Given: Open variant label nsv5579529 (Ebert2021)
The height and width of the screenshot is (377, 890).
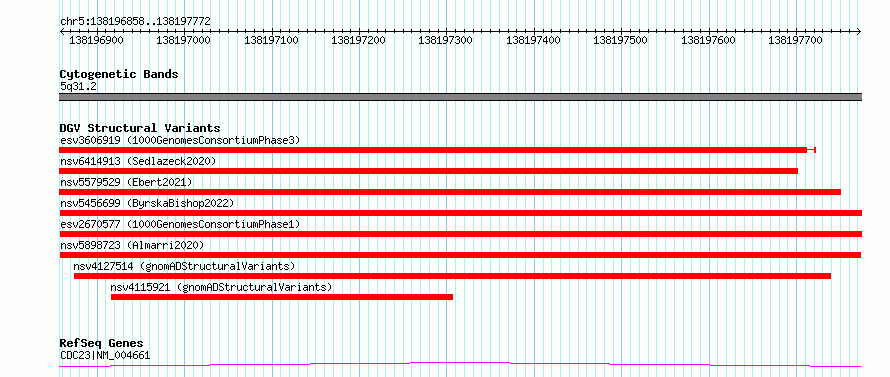Looking at the screenshot, I should [x=126, y=182].
